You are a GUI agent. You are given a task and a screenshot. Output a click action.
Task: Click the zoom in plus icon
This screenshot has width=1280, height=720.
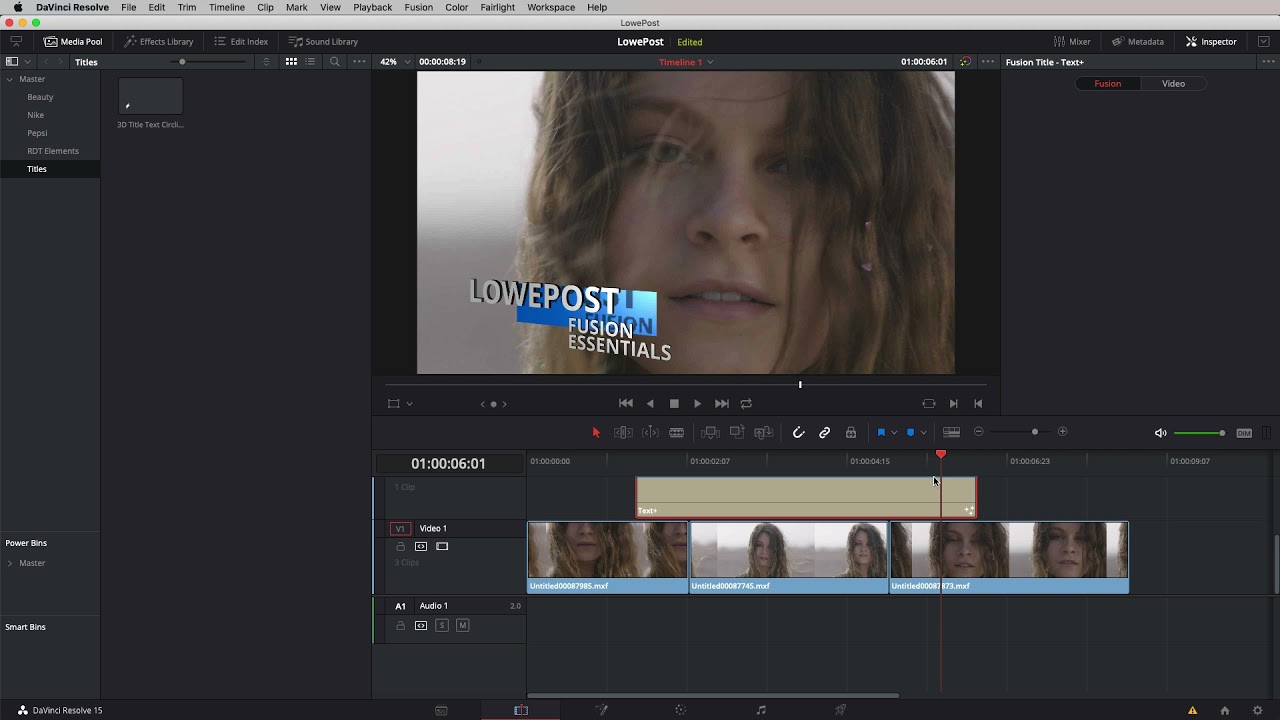point(1063,432)
